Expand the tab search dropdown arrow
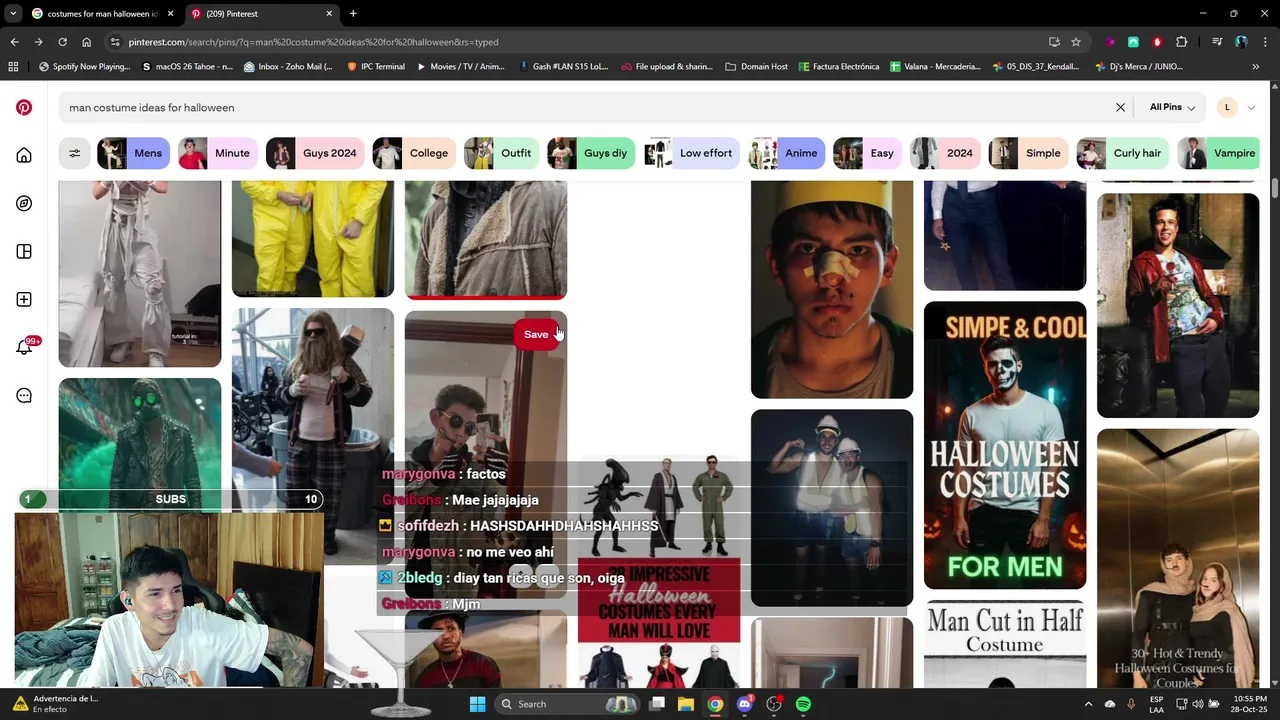 (12, 14)
